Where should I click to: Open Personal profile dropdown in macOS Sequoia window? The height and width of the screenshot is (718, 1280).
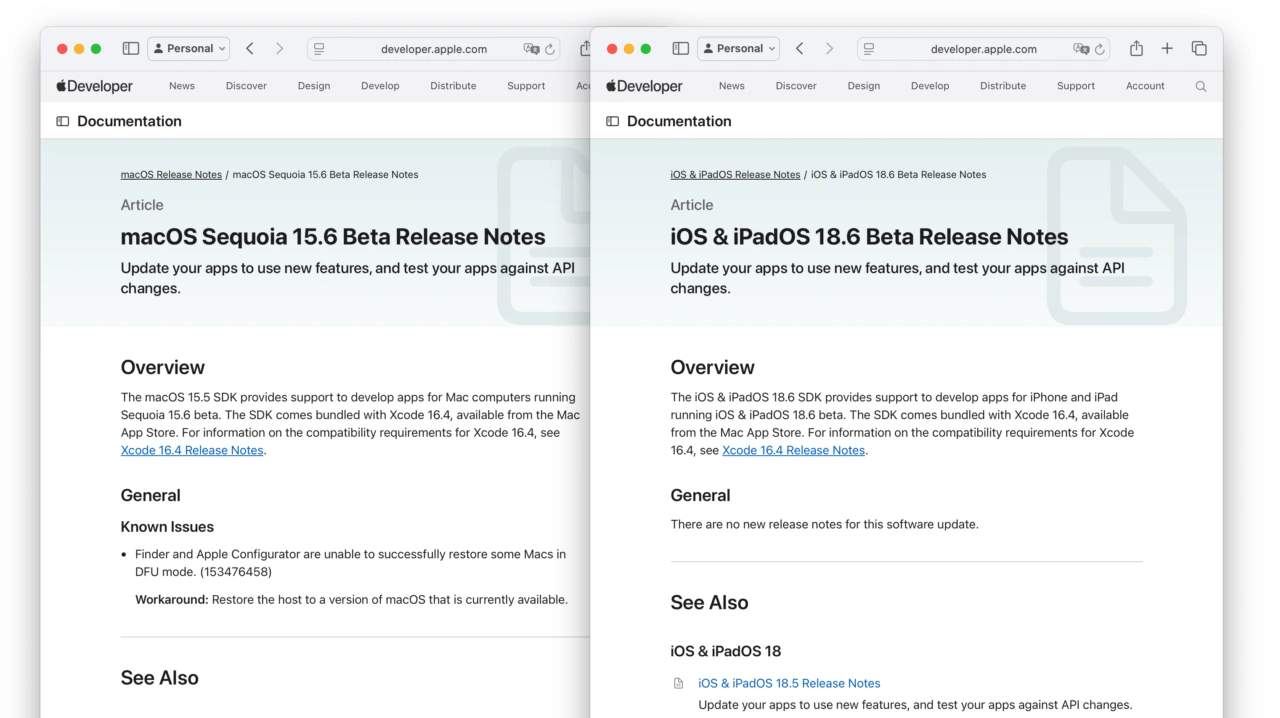(x=189, y=48)
